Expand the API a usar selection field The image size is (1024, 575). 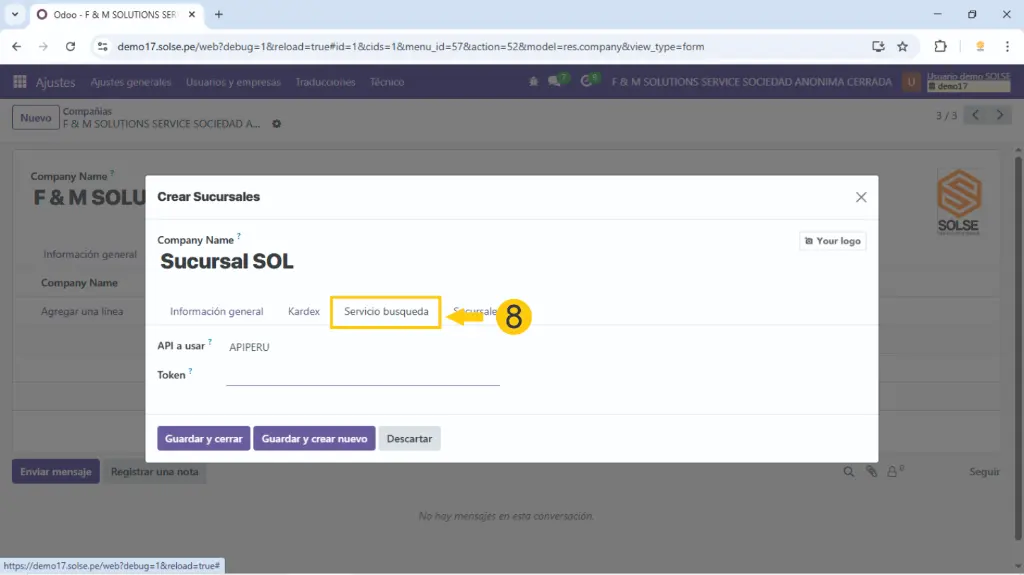pyautogui.click(x=362, y=347)
